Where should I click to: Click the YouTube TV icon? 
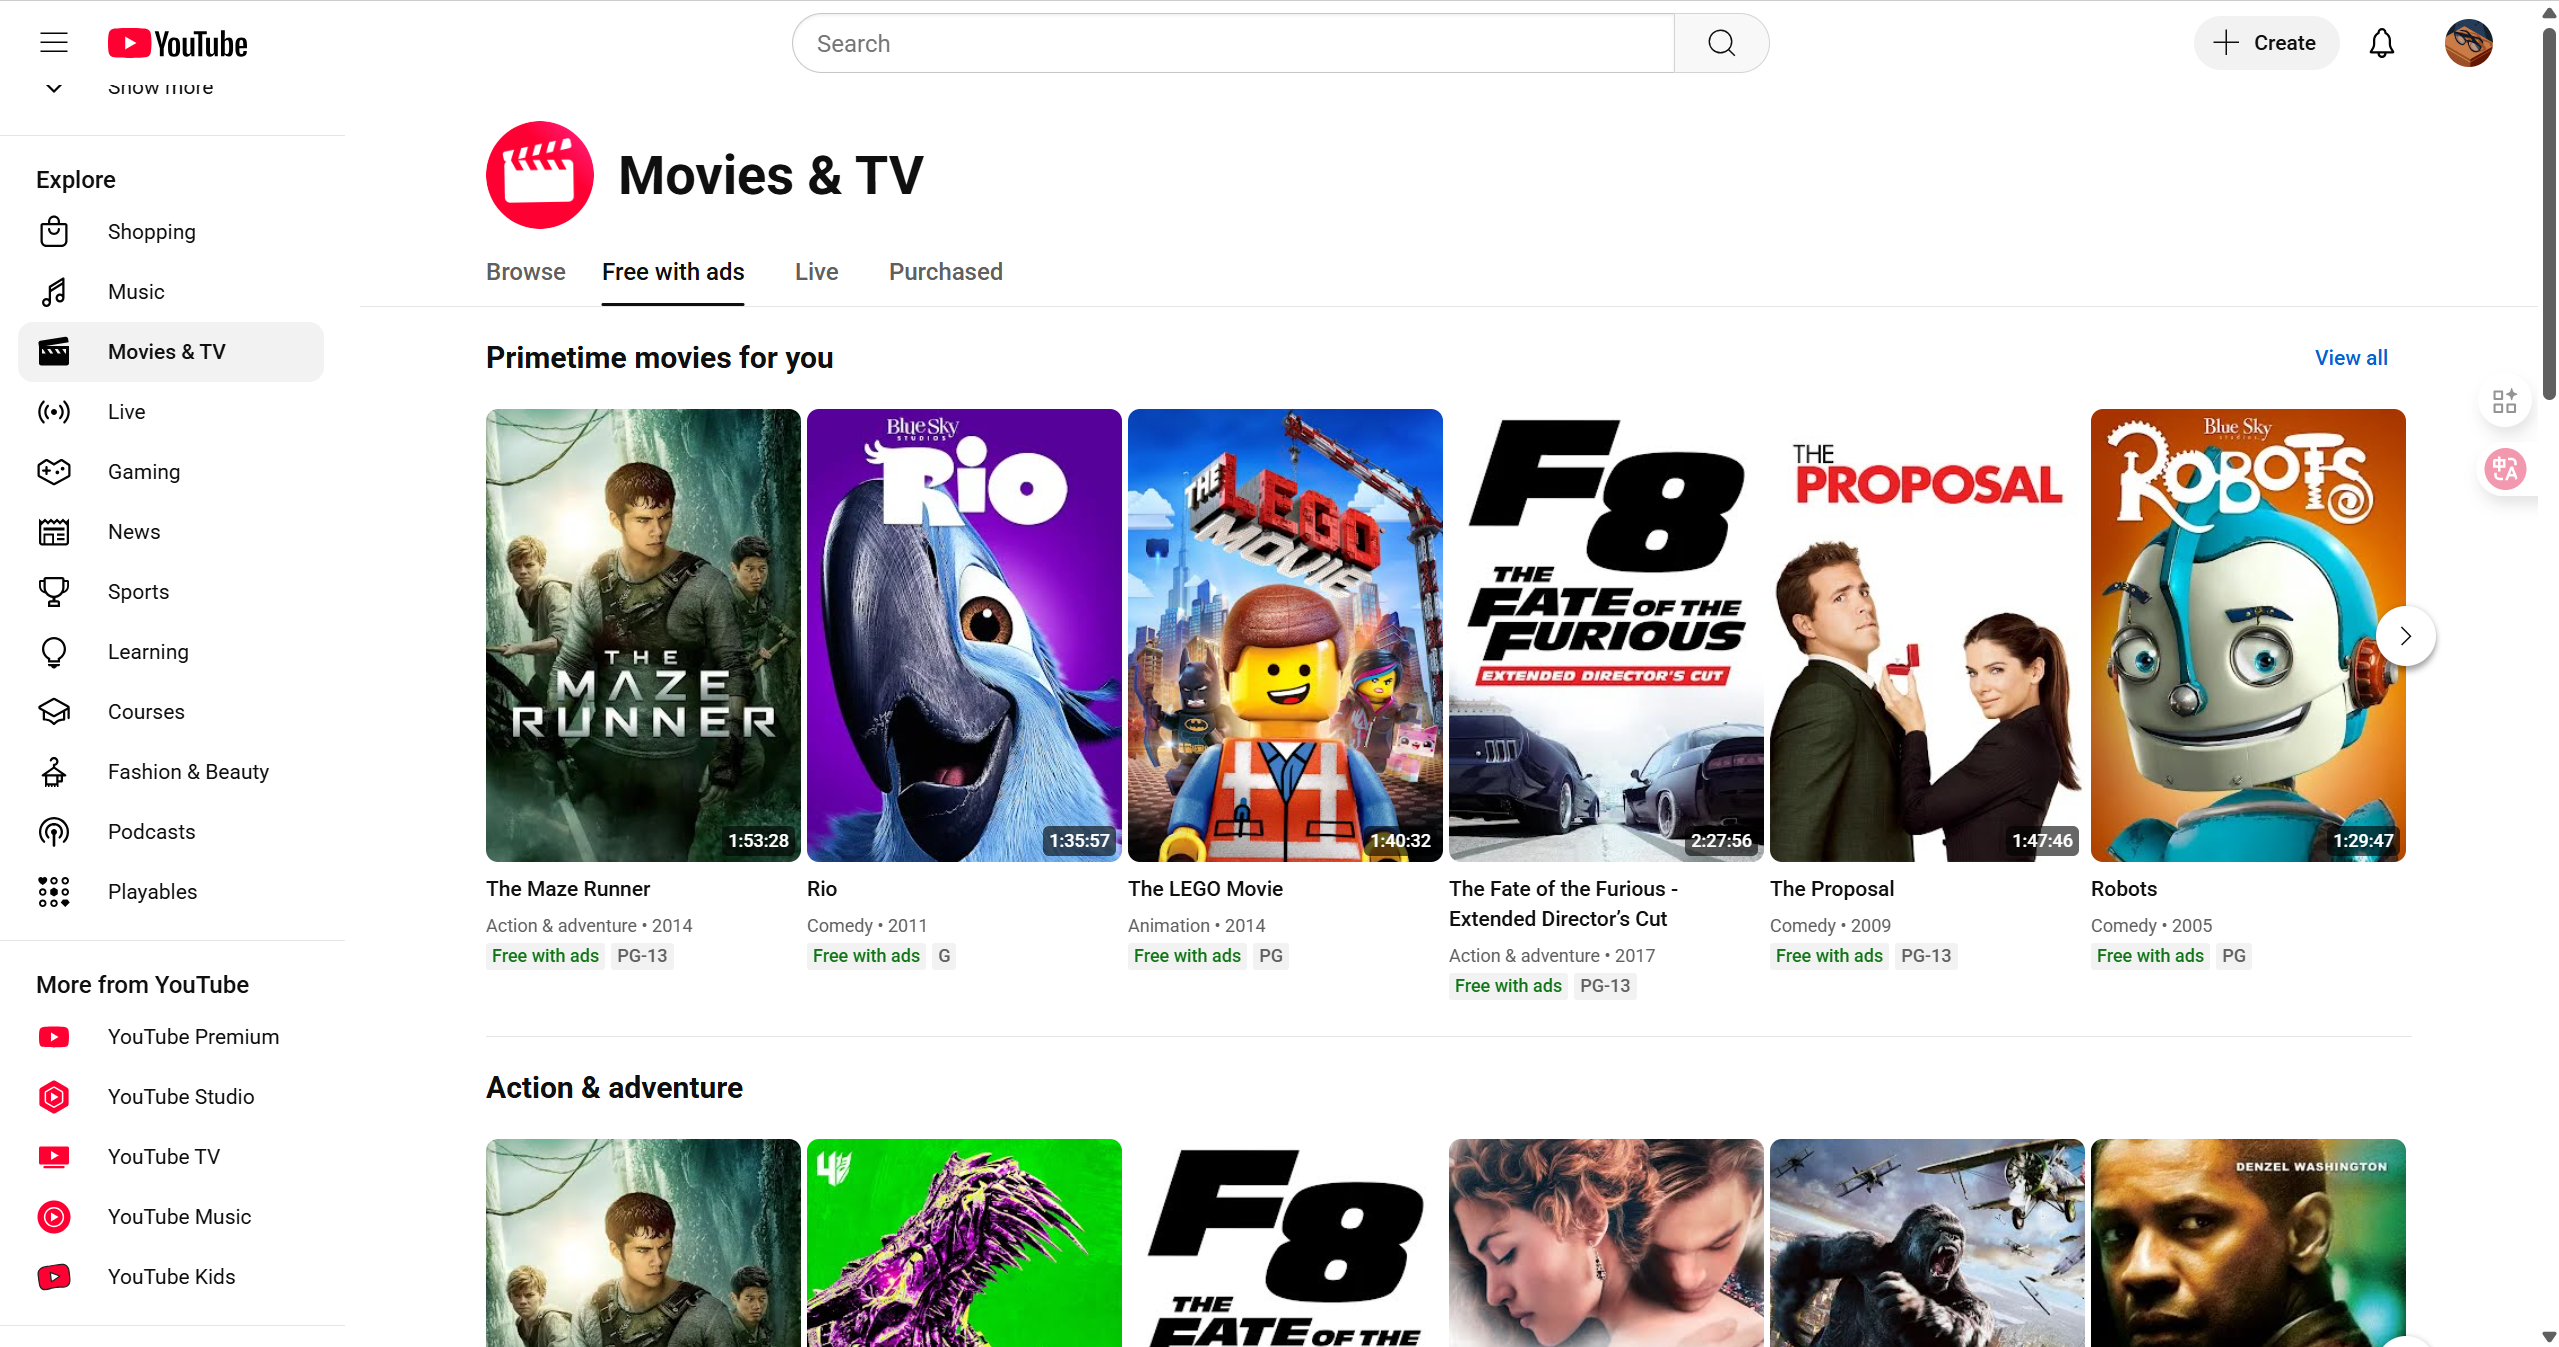pos(54,1157)
